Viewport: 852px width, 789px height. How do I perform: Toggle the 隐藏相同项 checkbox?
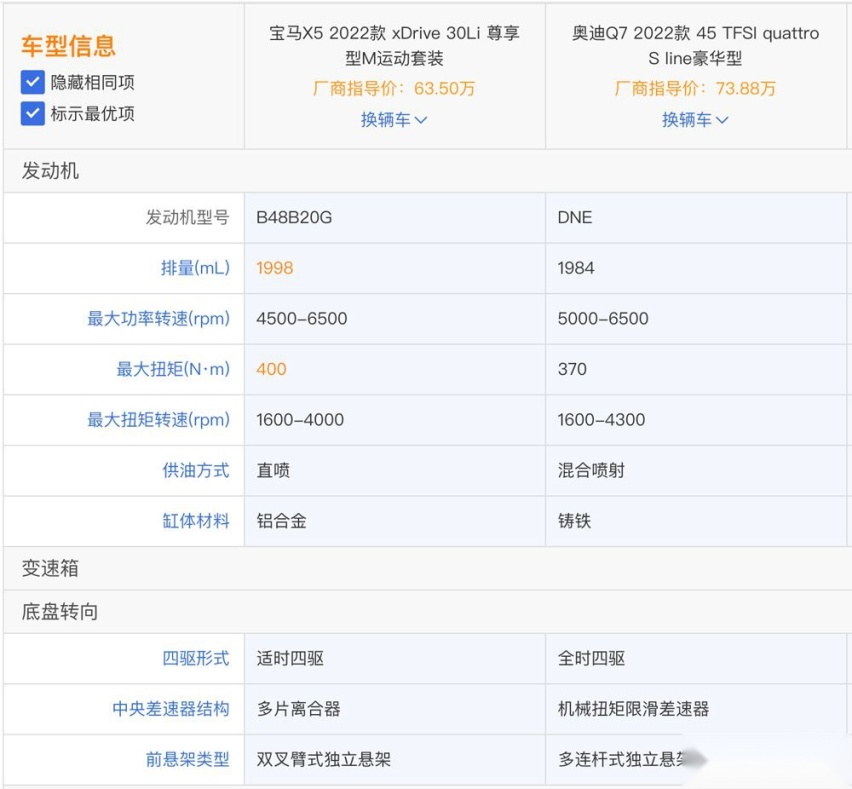[33, 83]
